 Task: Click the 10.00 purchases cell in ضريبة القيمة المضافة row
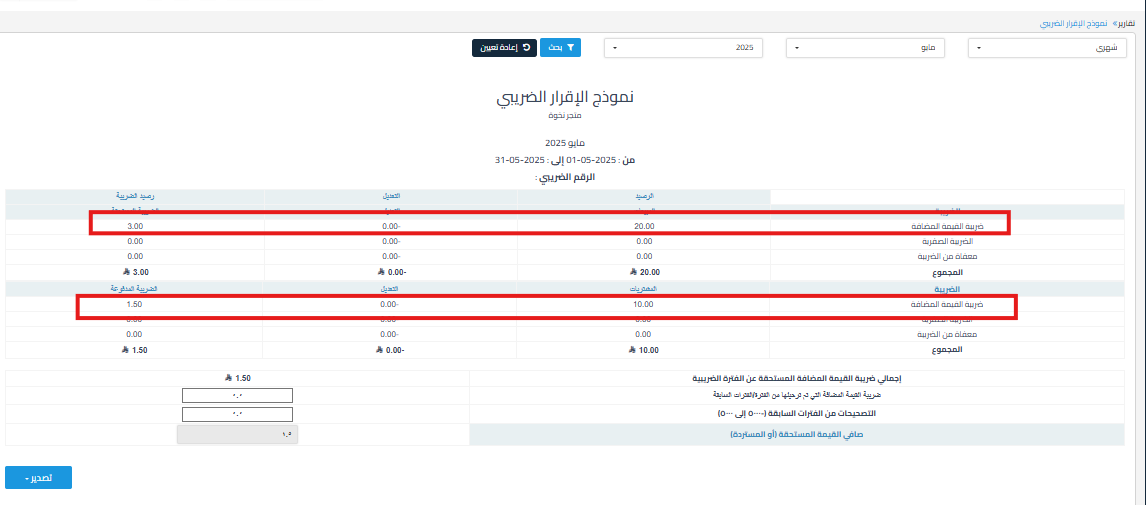[x=644, y=305]
